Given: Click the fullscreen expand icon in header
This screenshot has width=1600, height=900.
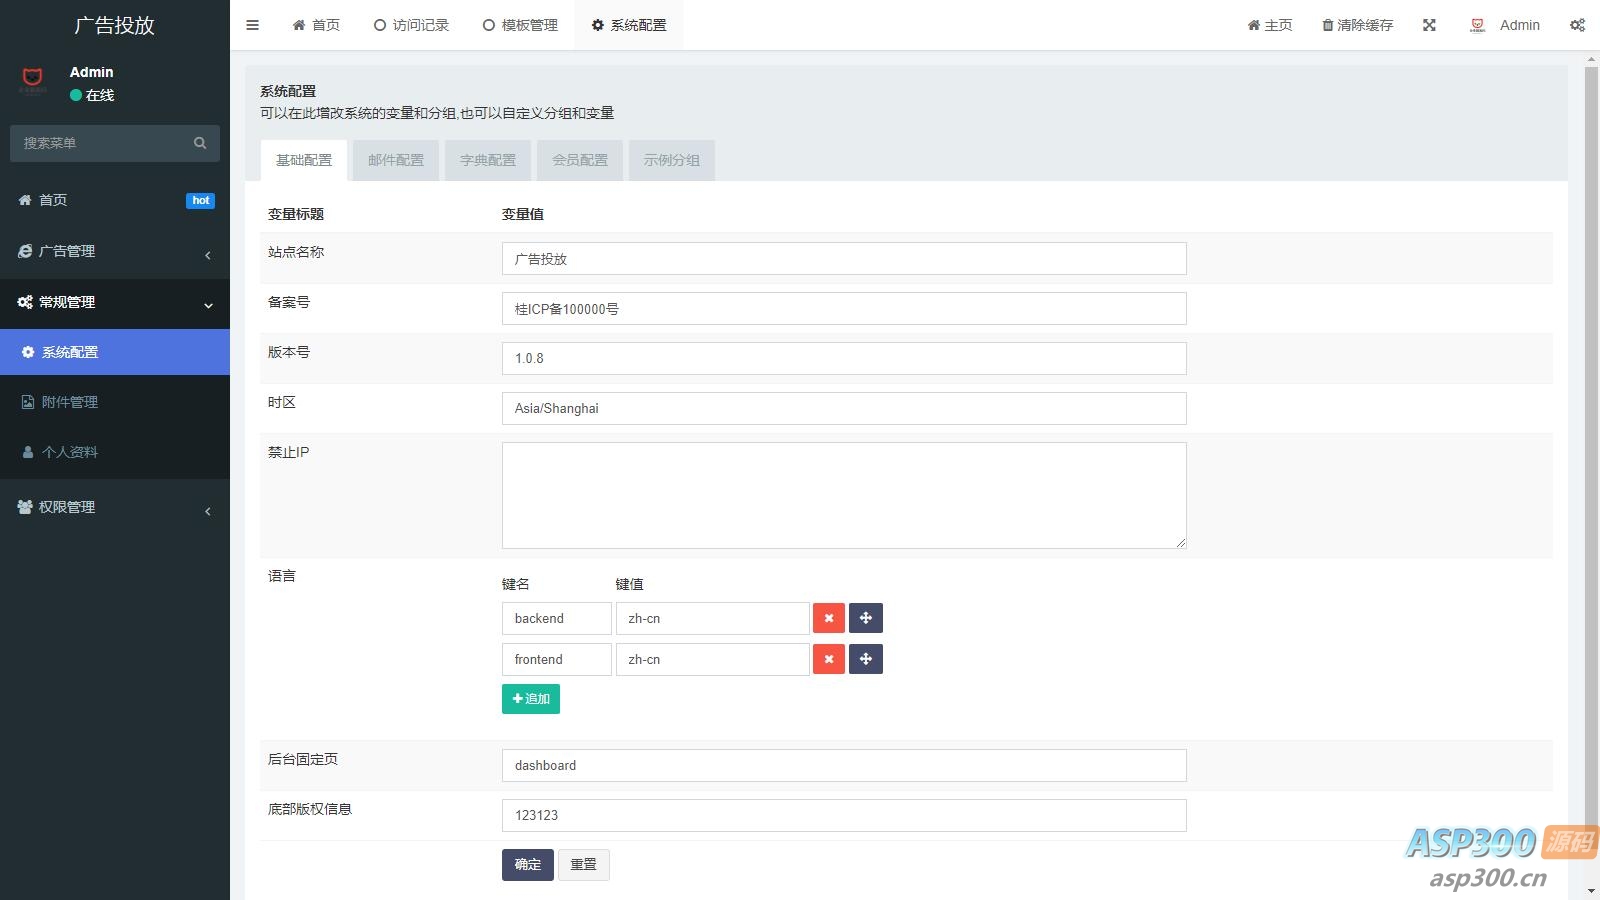Looking at the screenshot, I should pyautogui.click(x=1429, y=25).
